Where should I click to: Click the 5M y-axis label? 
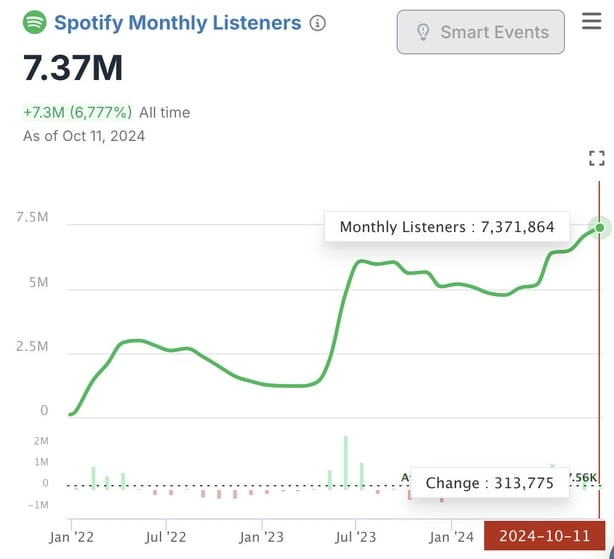coord(38,282)
